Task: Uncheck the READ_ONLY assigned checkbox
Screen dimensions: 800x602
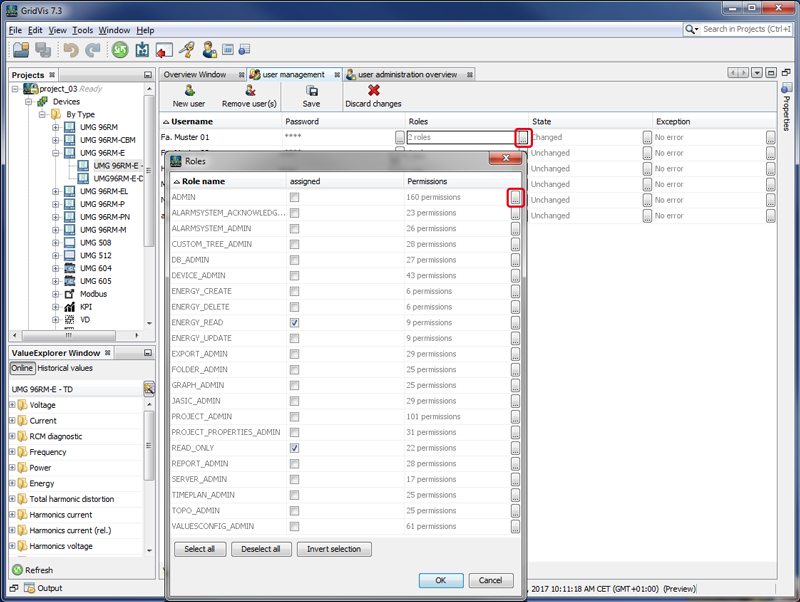Action: (294, 448)
